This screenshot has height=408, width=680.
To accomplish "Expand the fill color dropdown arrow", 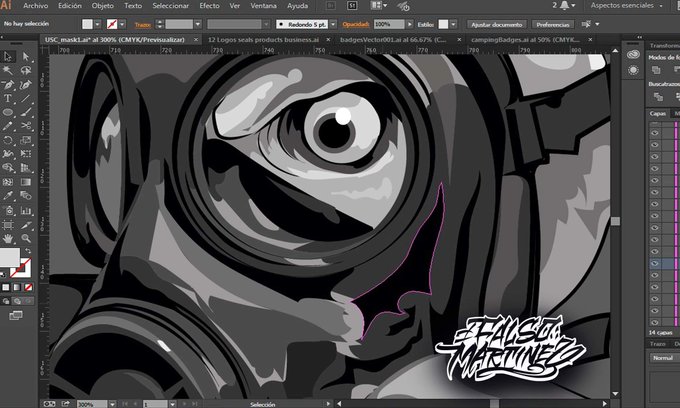I will click(98, 24).
